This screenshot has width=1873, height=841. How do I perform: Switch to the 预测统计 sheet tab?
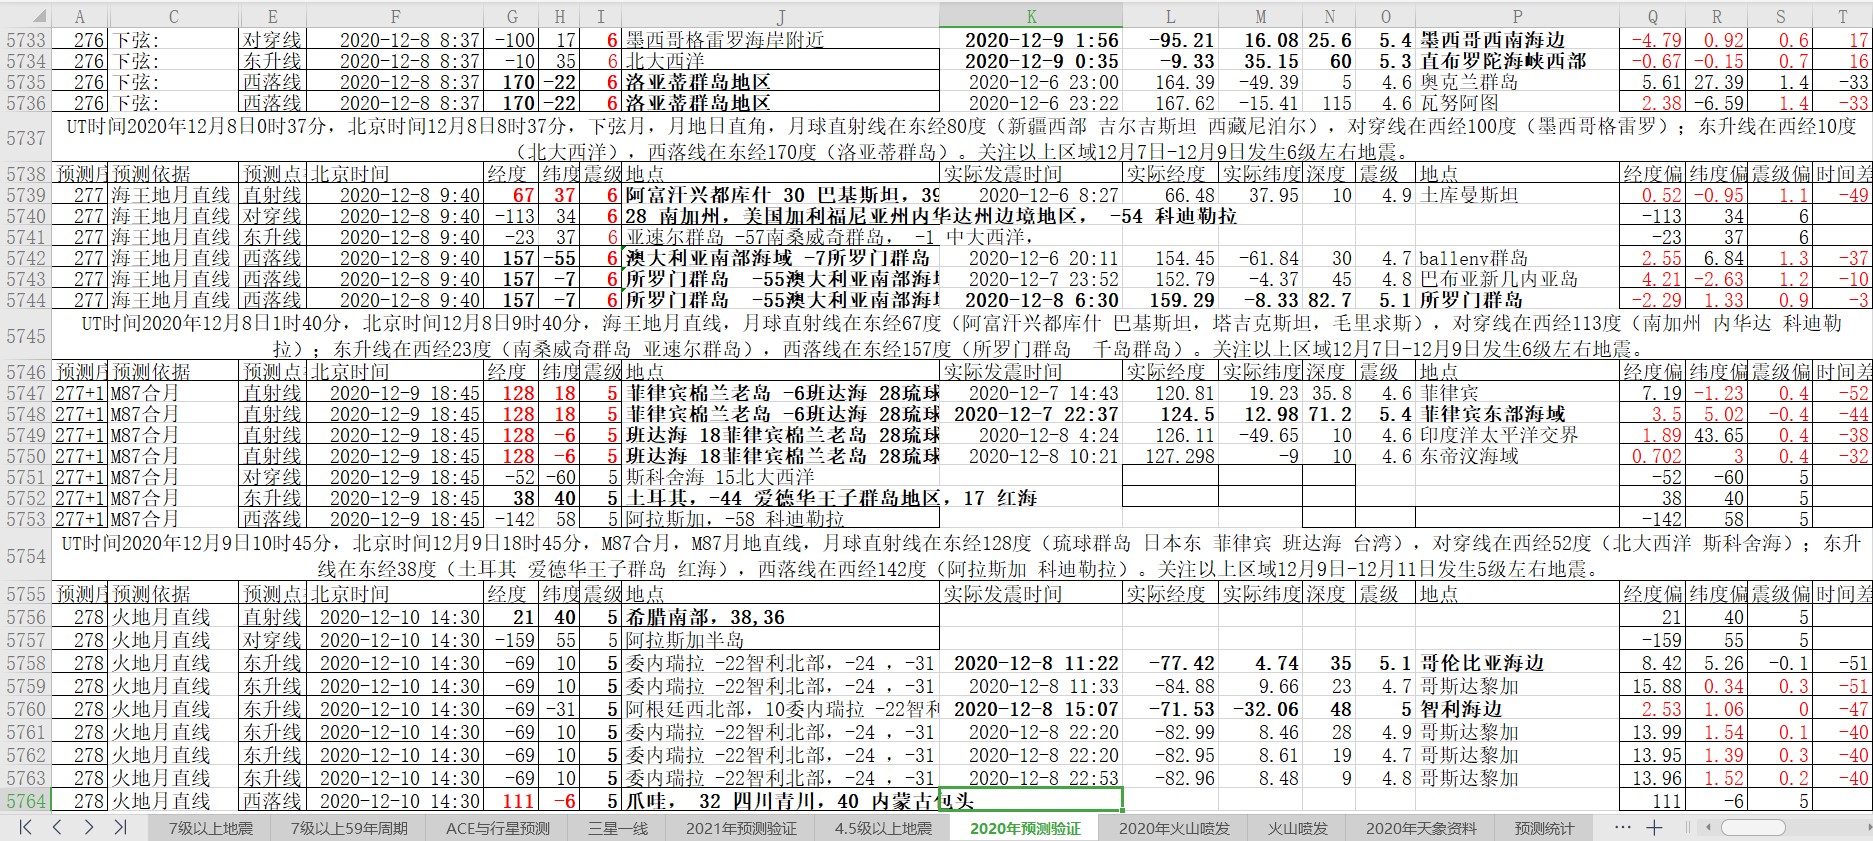(1543, 828)
